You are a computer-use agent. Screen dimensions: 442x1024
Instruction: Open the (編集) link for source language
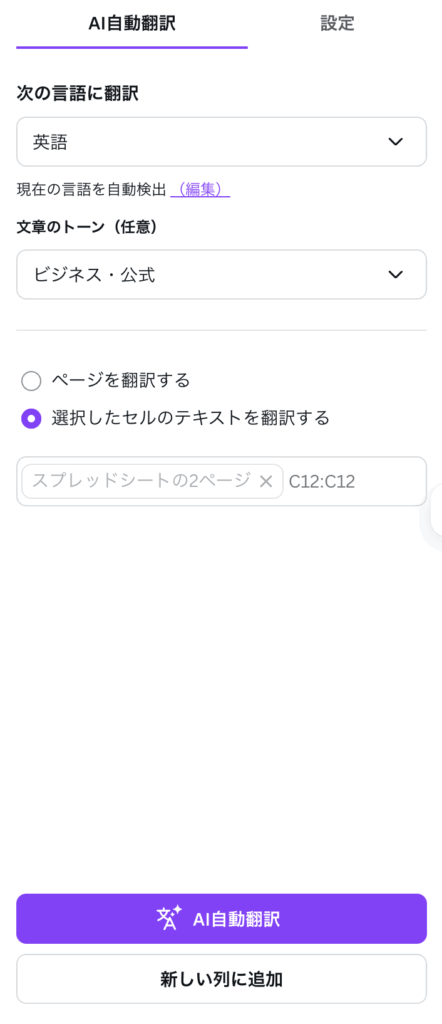[200, 189]
